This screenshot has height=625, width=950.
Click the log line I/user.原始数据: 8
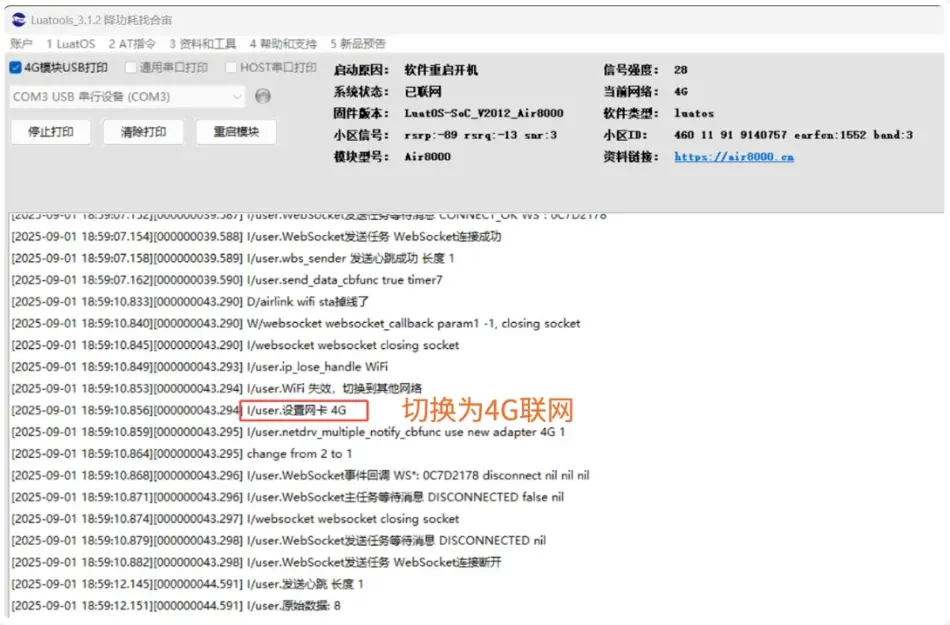click(x=176, y=606)
